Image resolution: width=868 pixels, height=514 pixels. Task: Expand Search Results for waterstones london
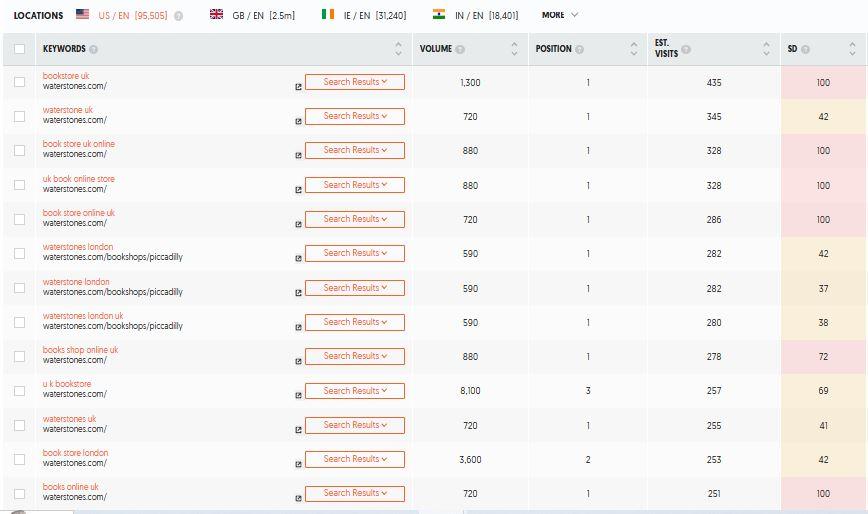(x=355, y=253)
